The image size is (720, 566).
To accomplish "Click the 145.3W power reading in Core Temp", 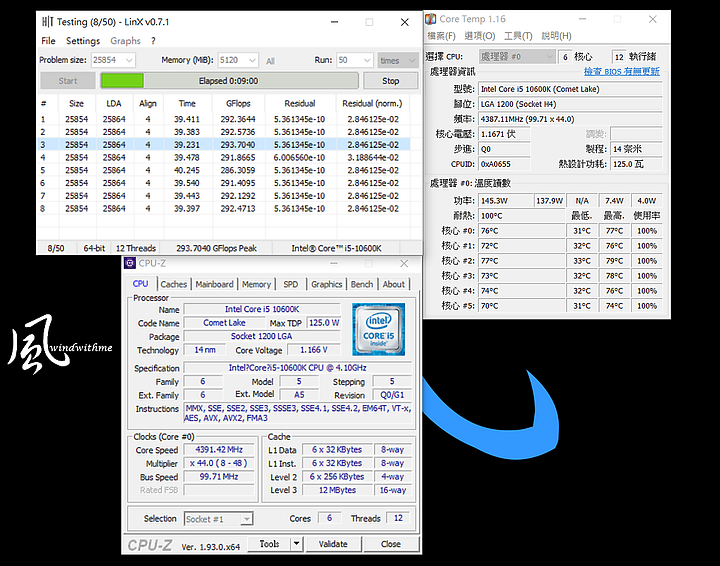I will point(505,201).
